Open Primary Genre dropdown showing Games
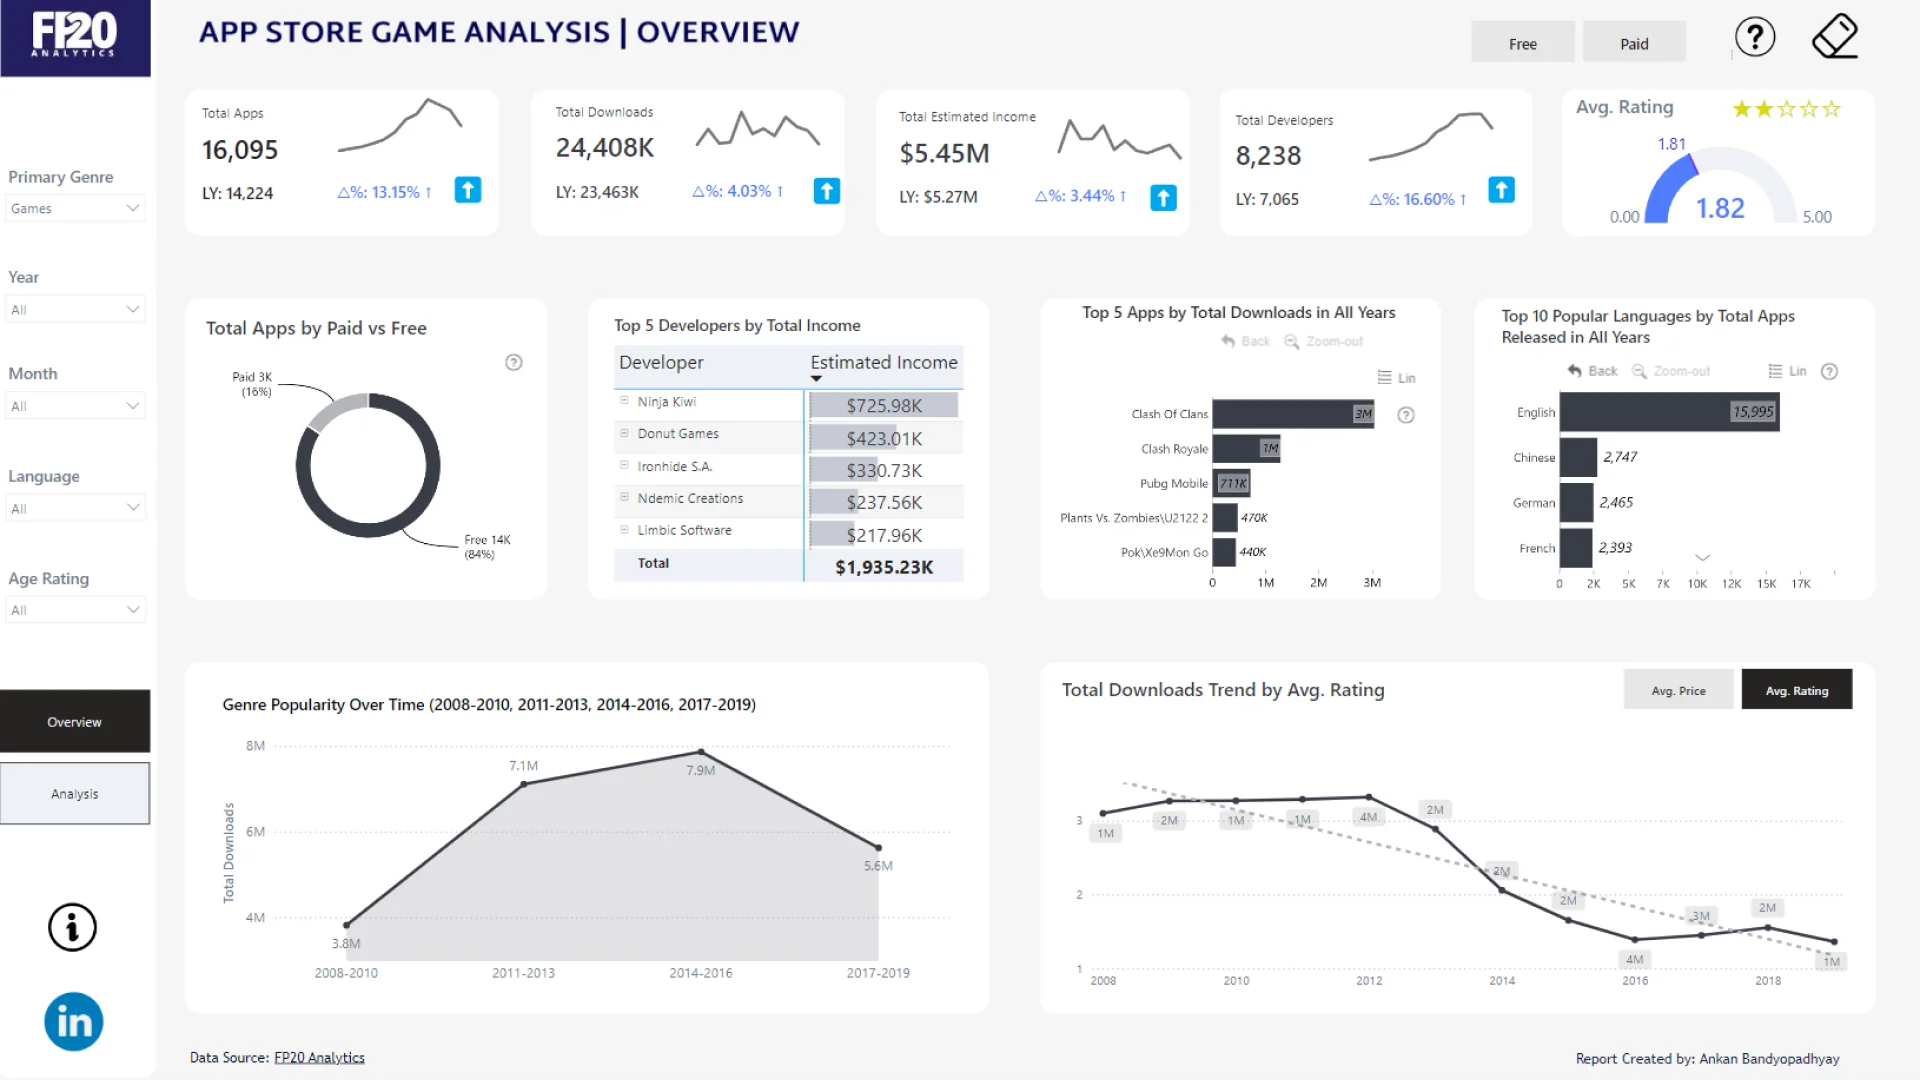The width and height of the screenshot is (1920, 1080). pos(75,208)
